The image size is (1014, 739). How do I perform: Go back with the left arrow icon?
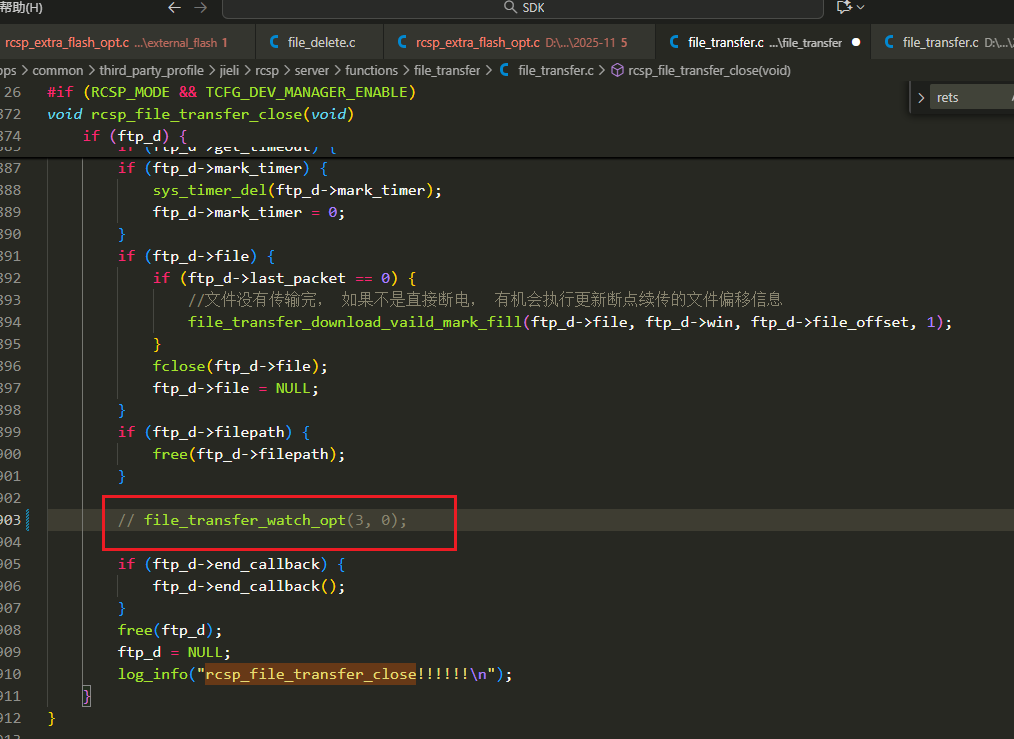(174, 7)
